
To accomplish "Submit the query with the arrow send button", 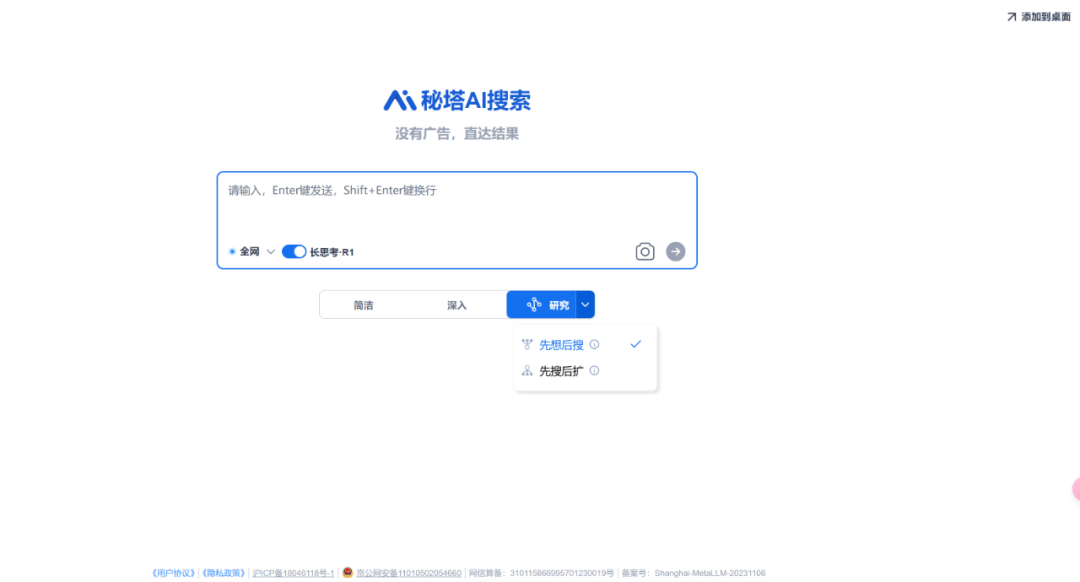I will tap(676, 251).
